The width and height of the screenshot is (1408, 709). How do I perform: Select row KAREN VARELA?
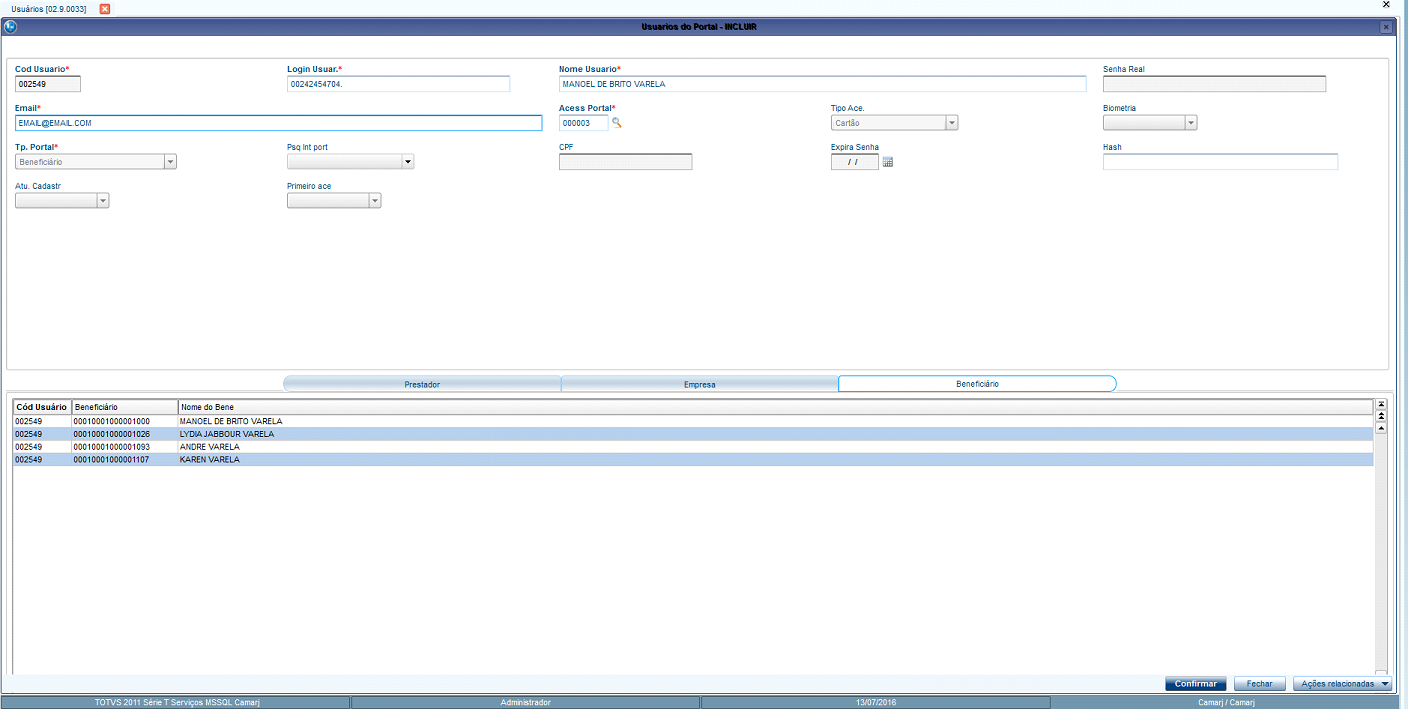coord(693,460)
